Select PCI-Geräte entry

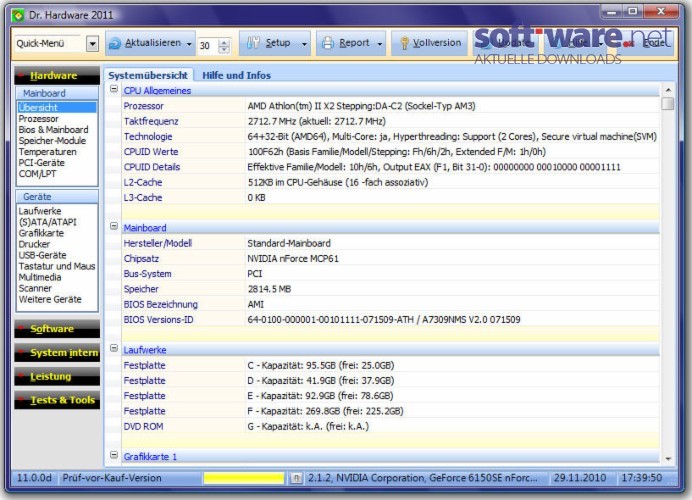pyautogui.click(x=41, y=163)
